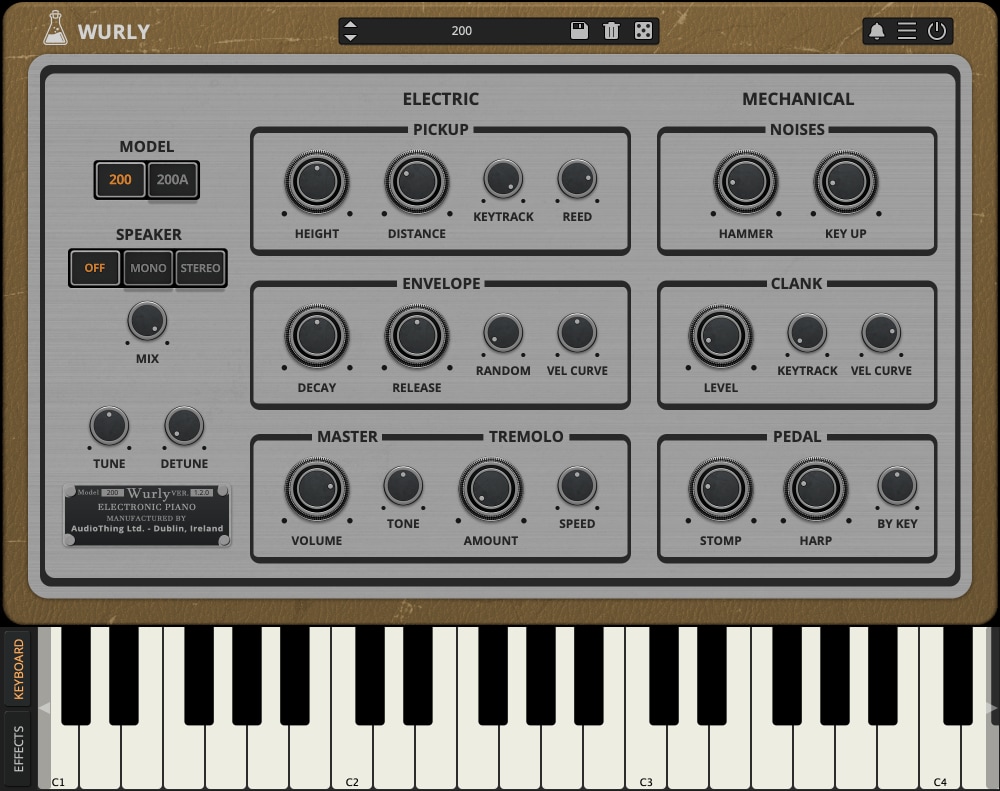Click the master VOLUME knob
The image size is (1000, 791).
317,489
